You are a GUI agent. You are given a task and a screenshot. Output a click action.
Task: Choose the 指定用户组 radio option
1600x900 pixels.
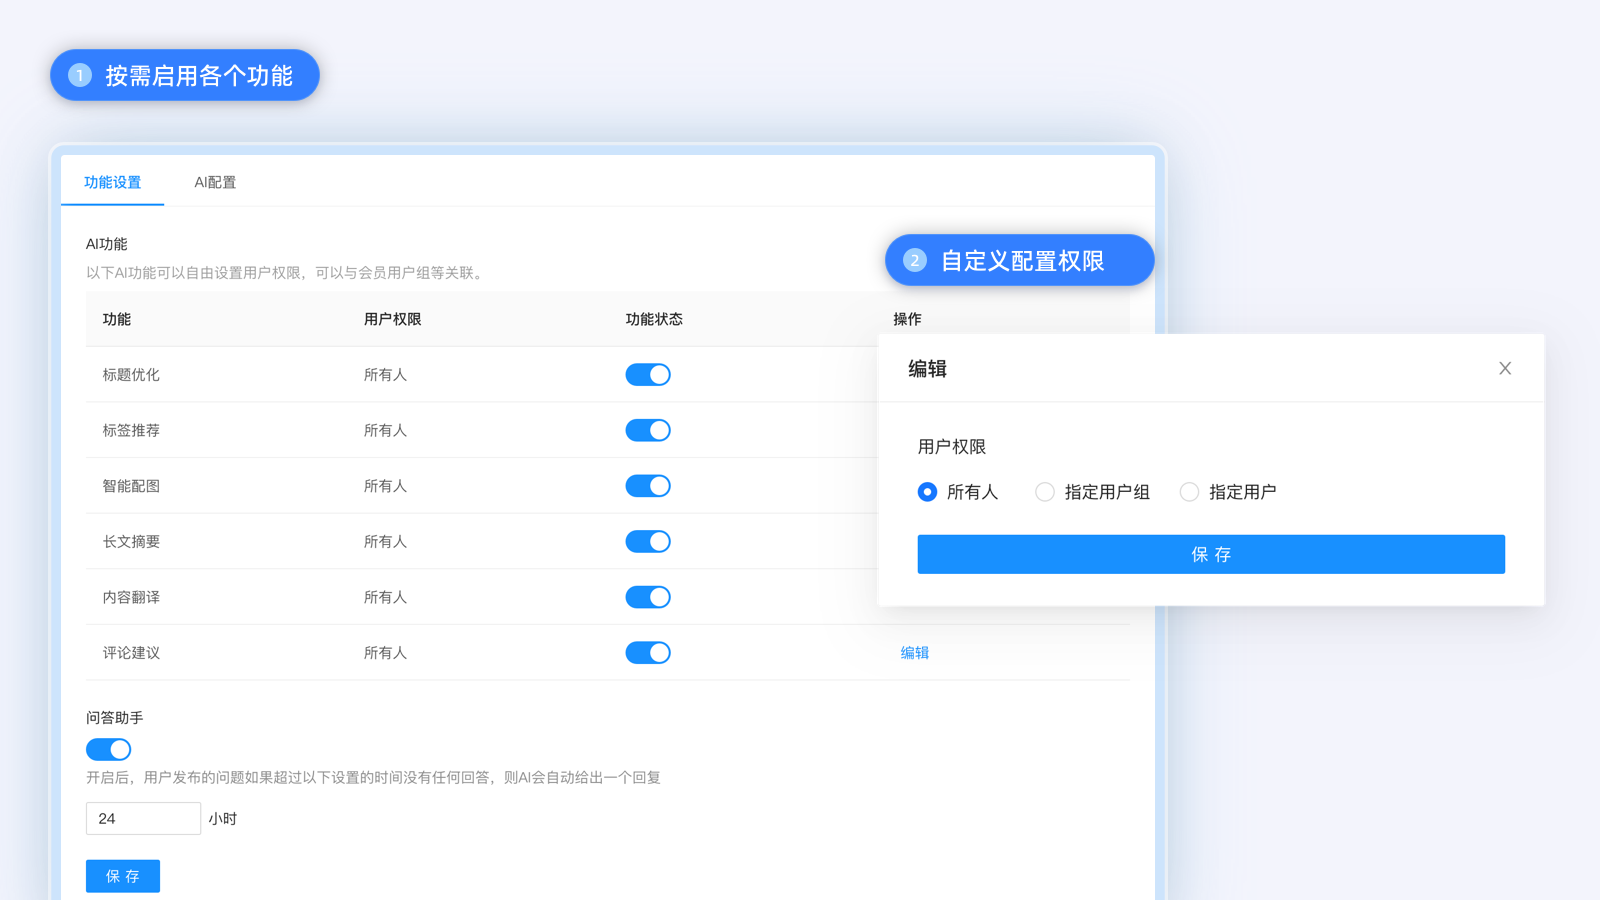1092,492
